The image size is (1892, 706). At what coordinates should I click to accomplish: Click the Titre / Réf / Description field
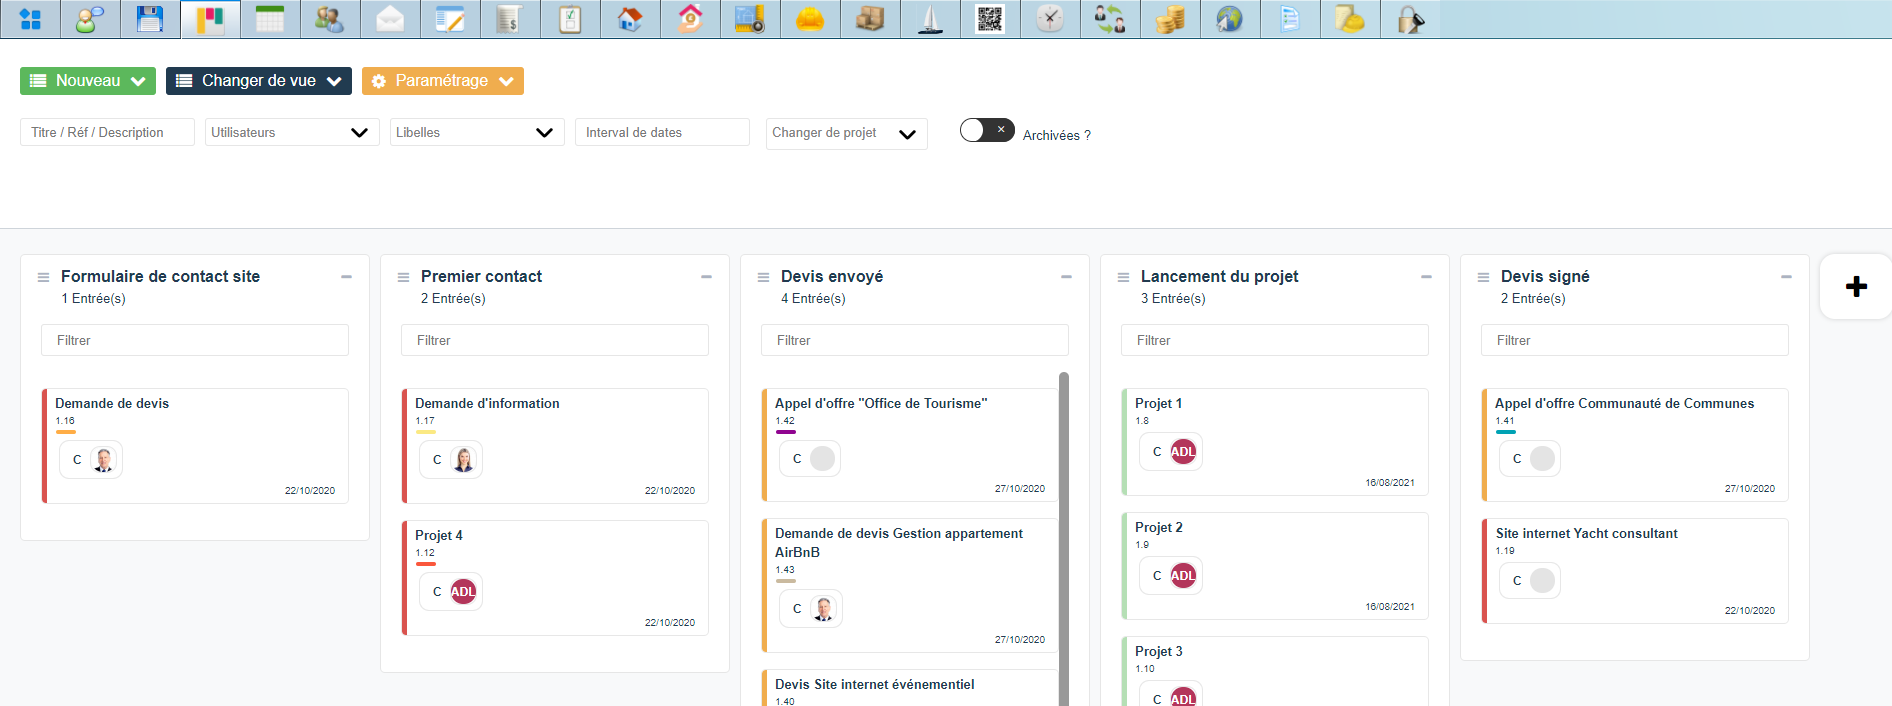pyautogui.click(x=107, y=132)
